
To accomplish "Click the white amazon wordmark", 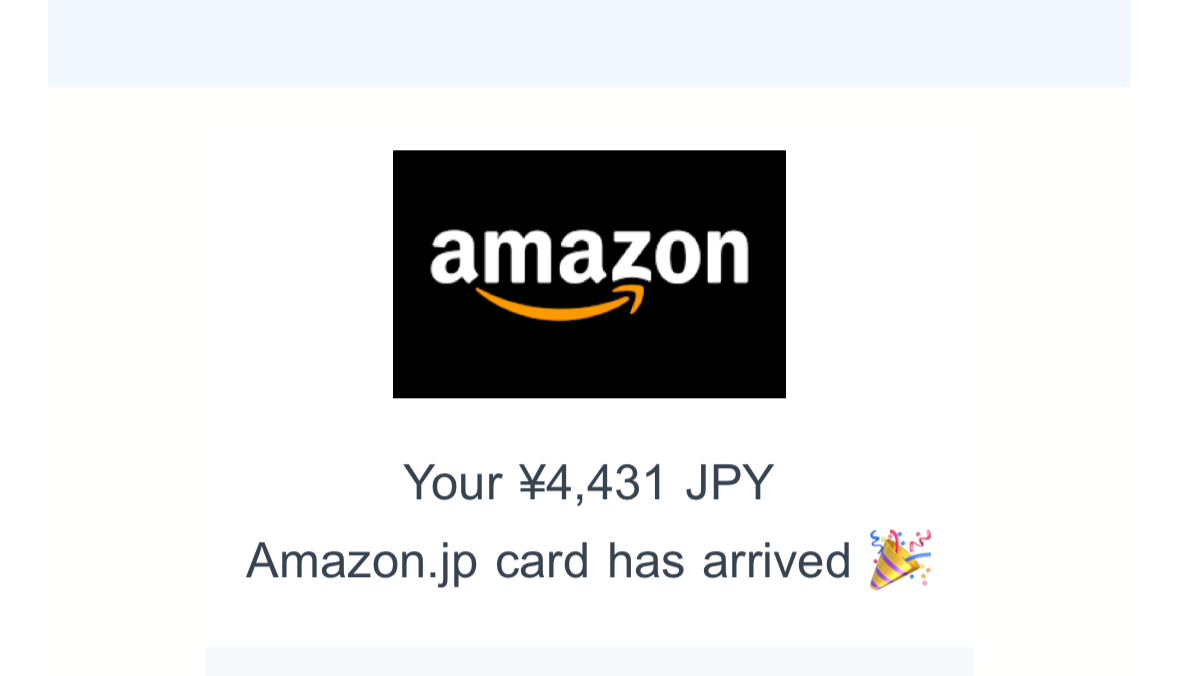I will pos(589,256).
